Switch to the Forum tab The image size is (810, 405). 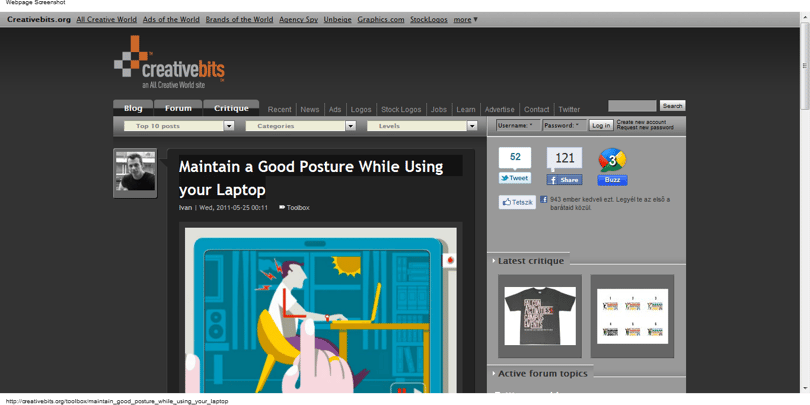[178, 108]
